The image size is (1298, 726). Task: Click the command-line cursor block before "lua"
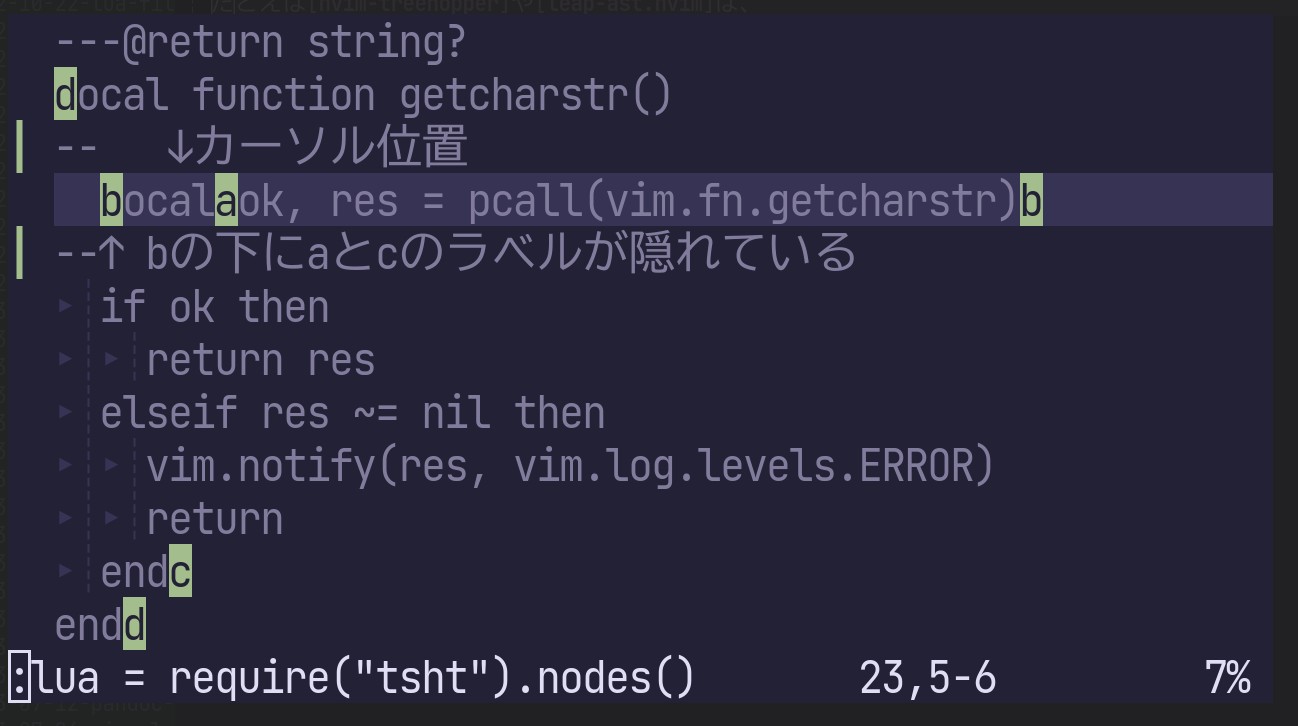click(20, 678)
